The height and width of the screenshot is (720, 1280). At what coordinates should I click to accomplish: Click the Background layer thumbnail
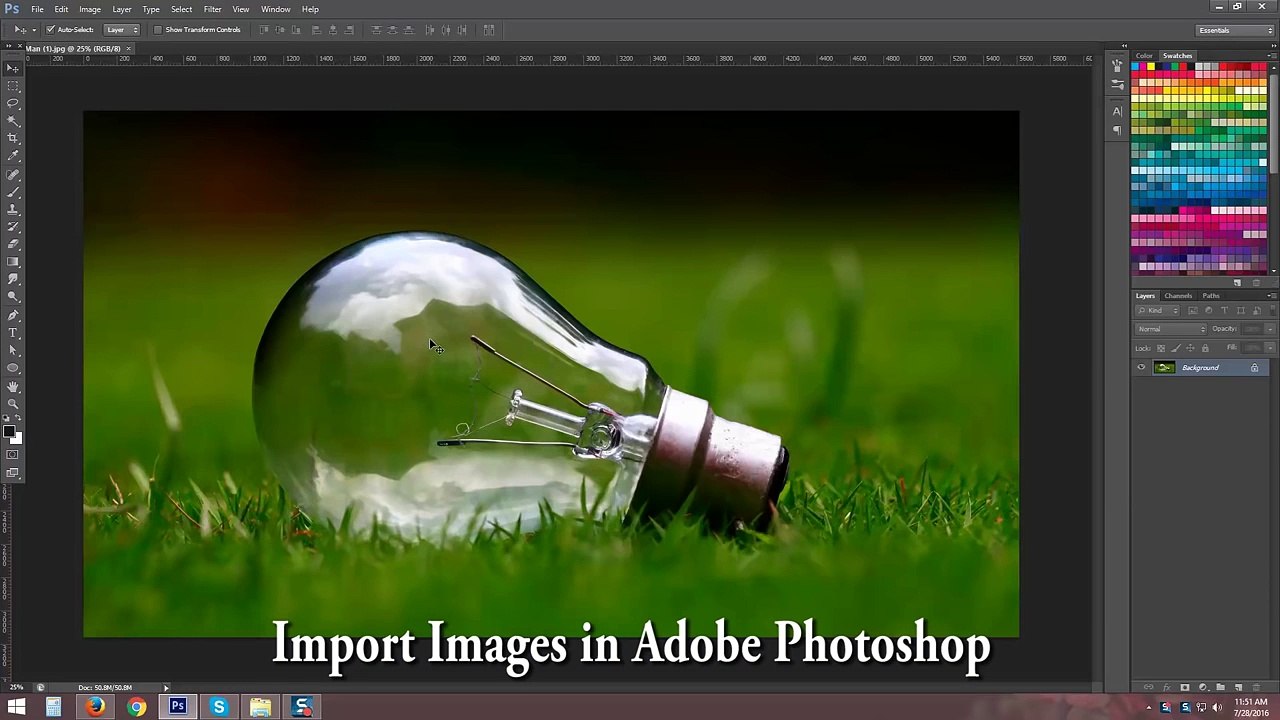click(1164, 368)
